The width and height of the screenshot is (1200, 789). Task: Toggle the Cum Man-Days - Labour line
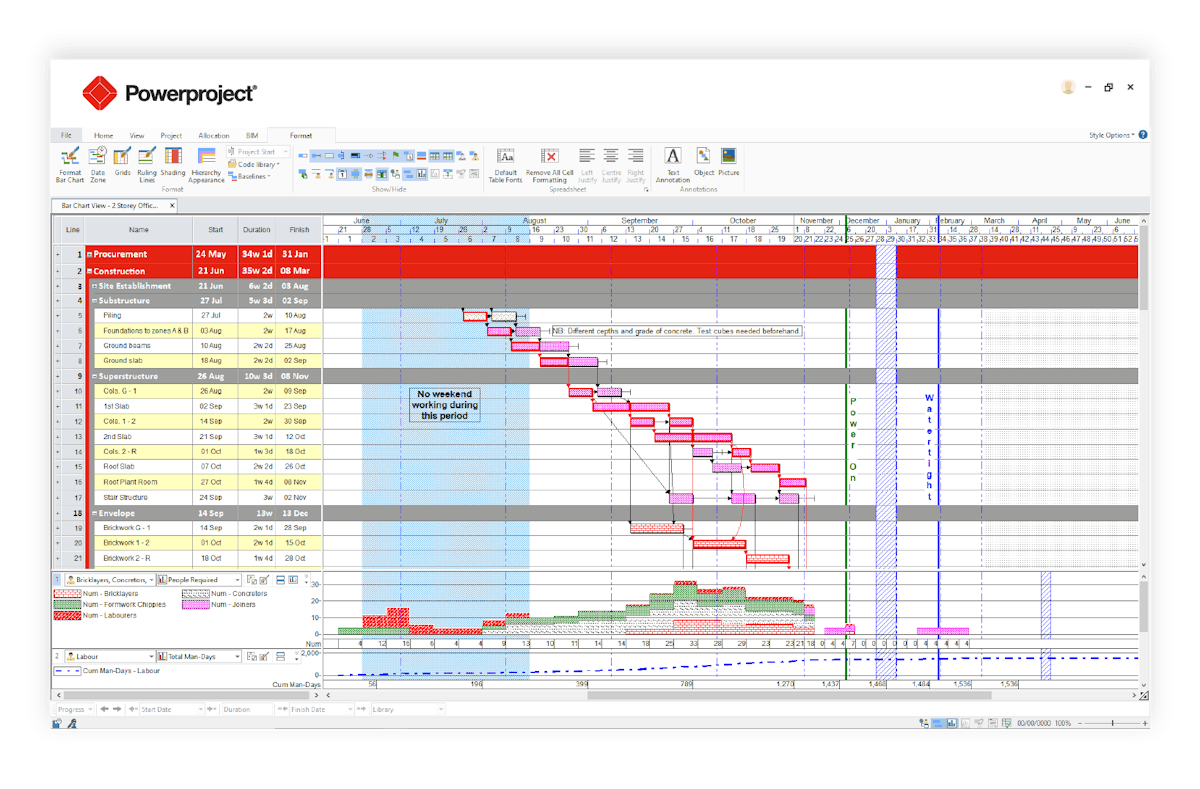[x=68, y=670]
